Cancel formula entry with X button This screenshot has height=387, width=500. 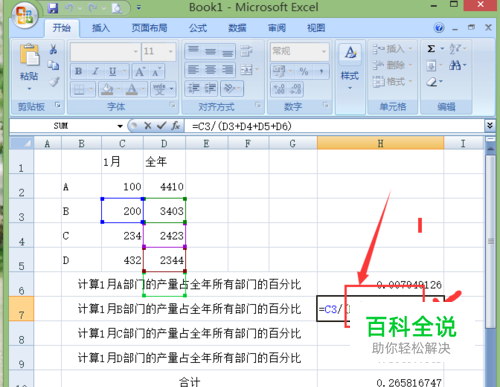[148, 126]
